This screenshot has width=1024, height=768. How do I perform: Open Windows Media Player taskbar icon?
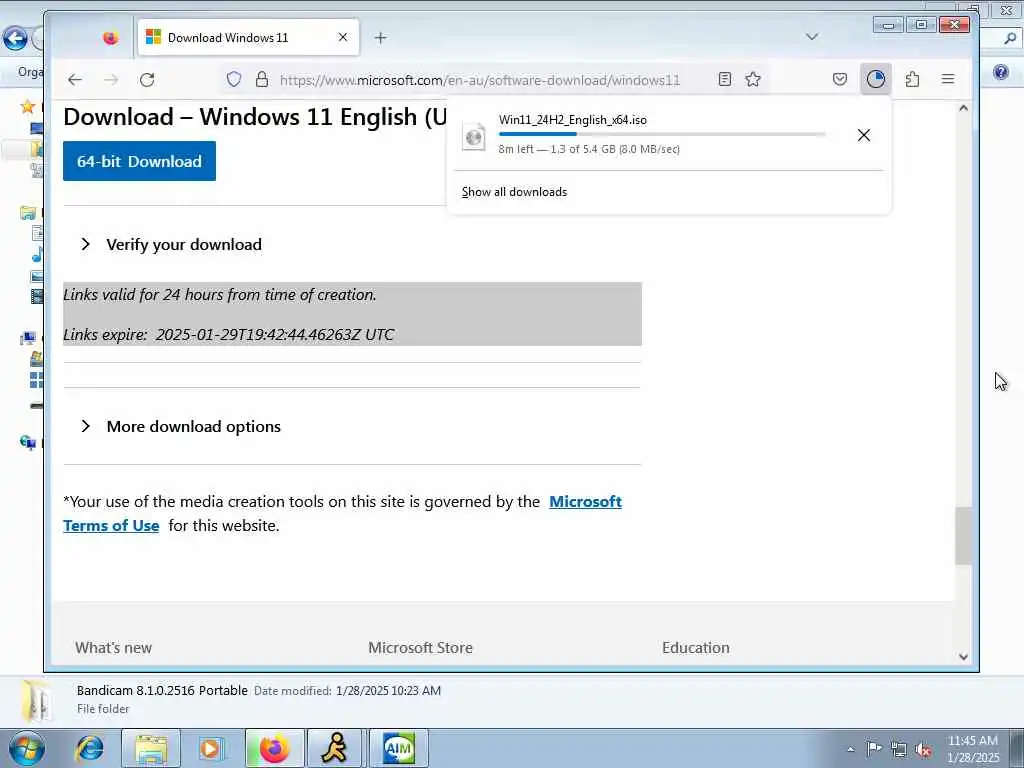[x=211, y=748]
